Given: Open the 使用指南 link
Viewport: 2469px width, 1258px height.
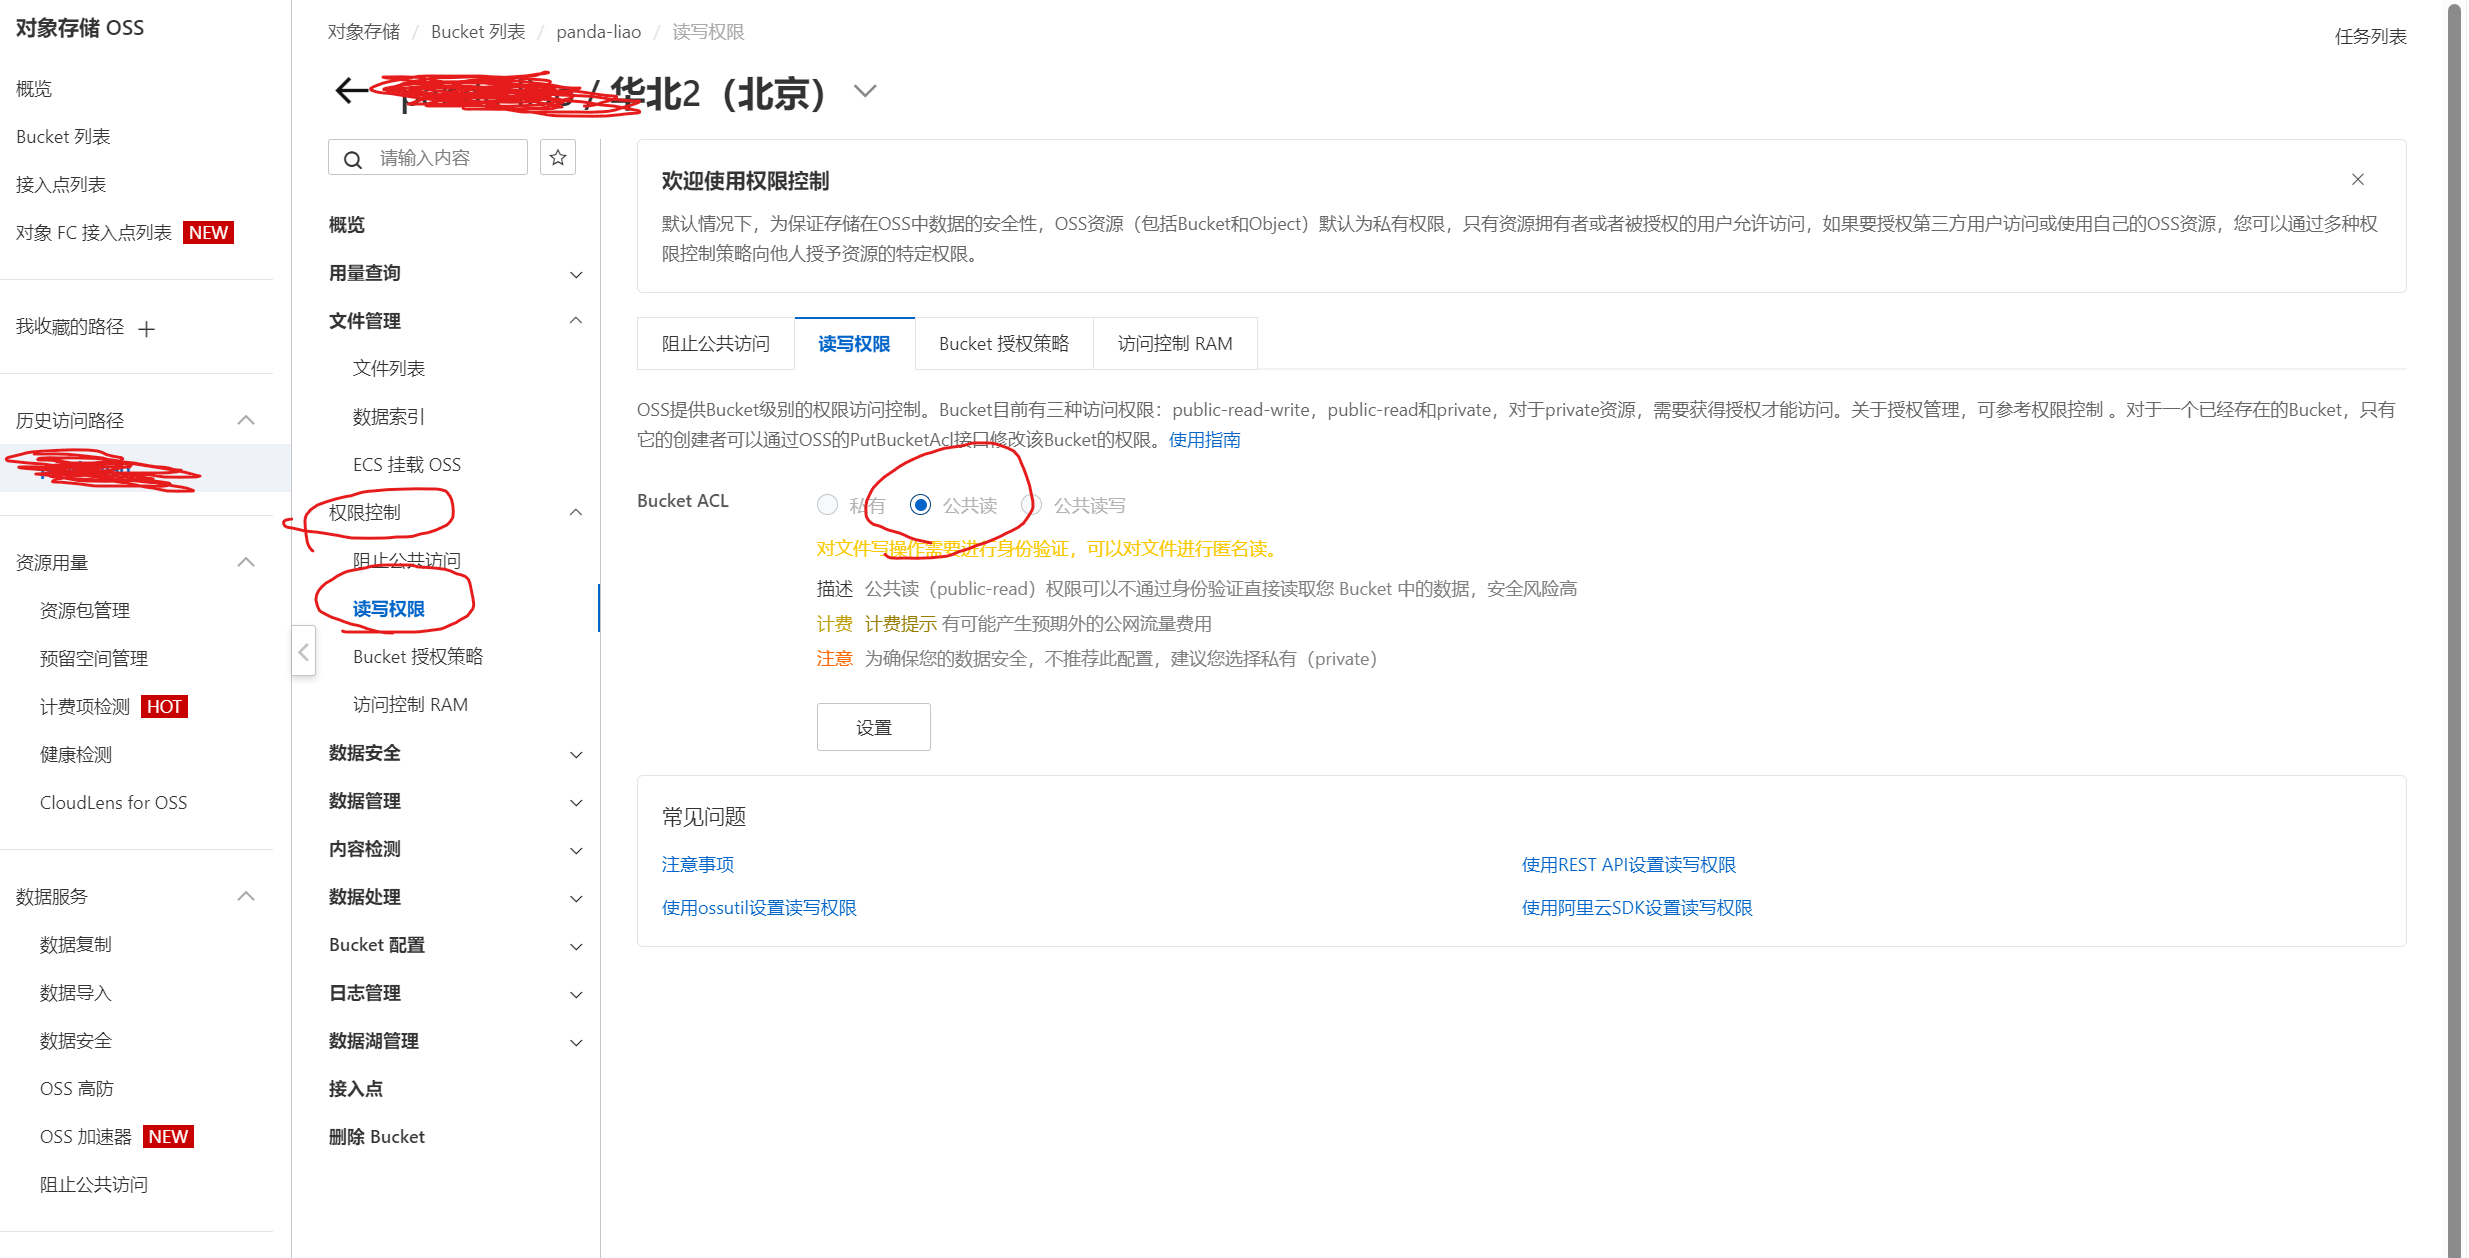Looking at the screenshot, I should (1203, 439).
